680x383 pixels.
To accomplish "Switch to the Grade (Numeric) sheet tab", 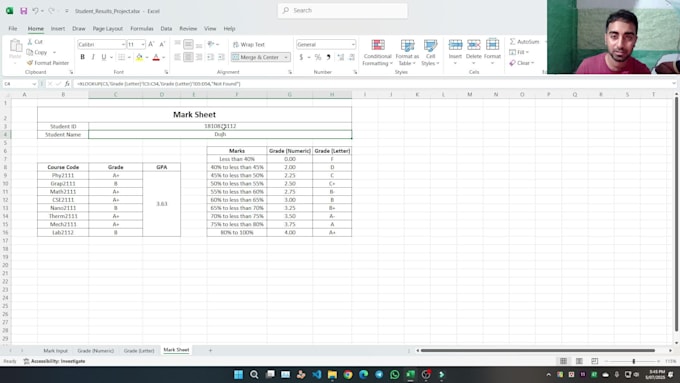I will [96, 350].
